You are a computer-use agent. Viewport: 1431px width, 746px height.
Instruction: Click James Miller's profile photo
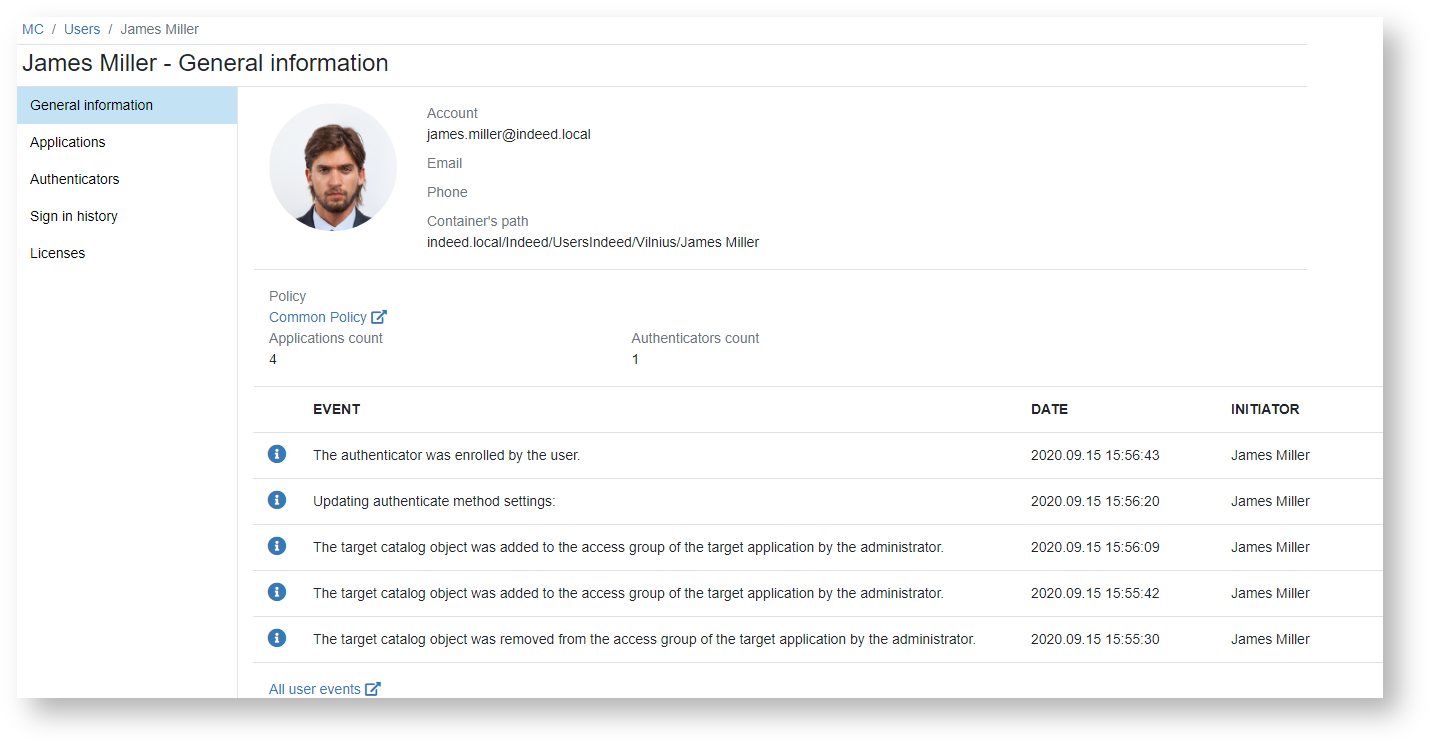click(x=333, y=167)
